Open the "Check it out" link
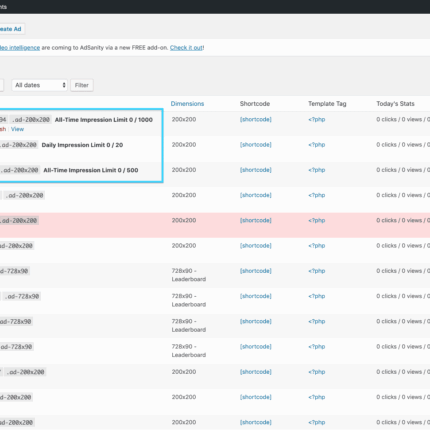The height and width of the screenshot is (430, 430). (186, 48)
